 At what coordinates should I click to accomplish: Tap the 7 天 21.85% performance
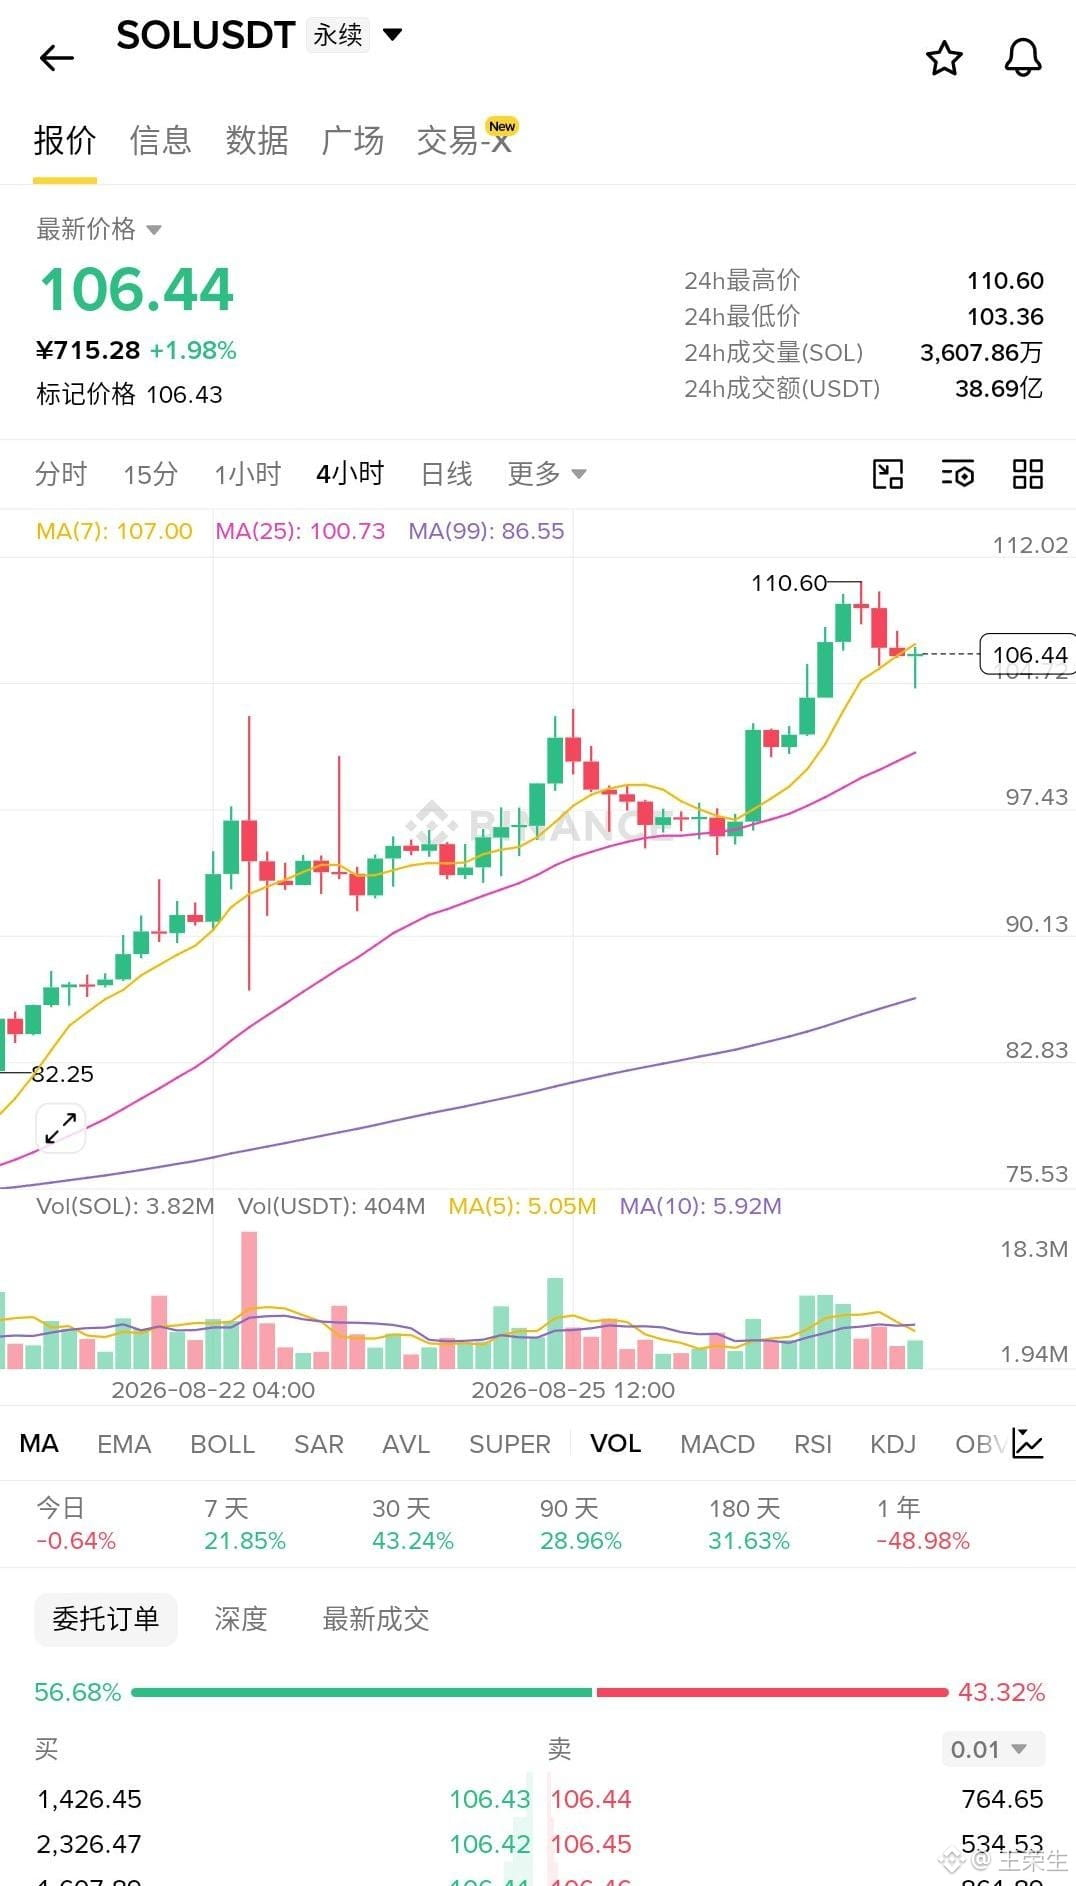[245, 1524]
